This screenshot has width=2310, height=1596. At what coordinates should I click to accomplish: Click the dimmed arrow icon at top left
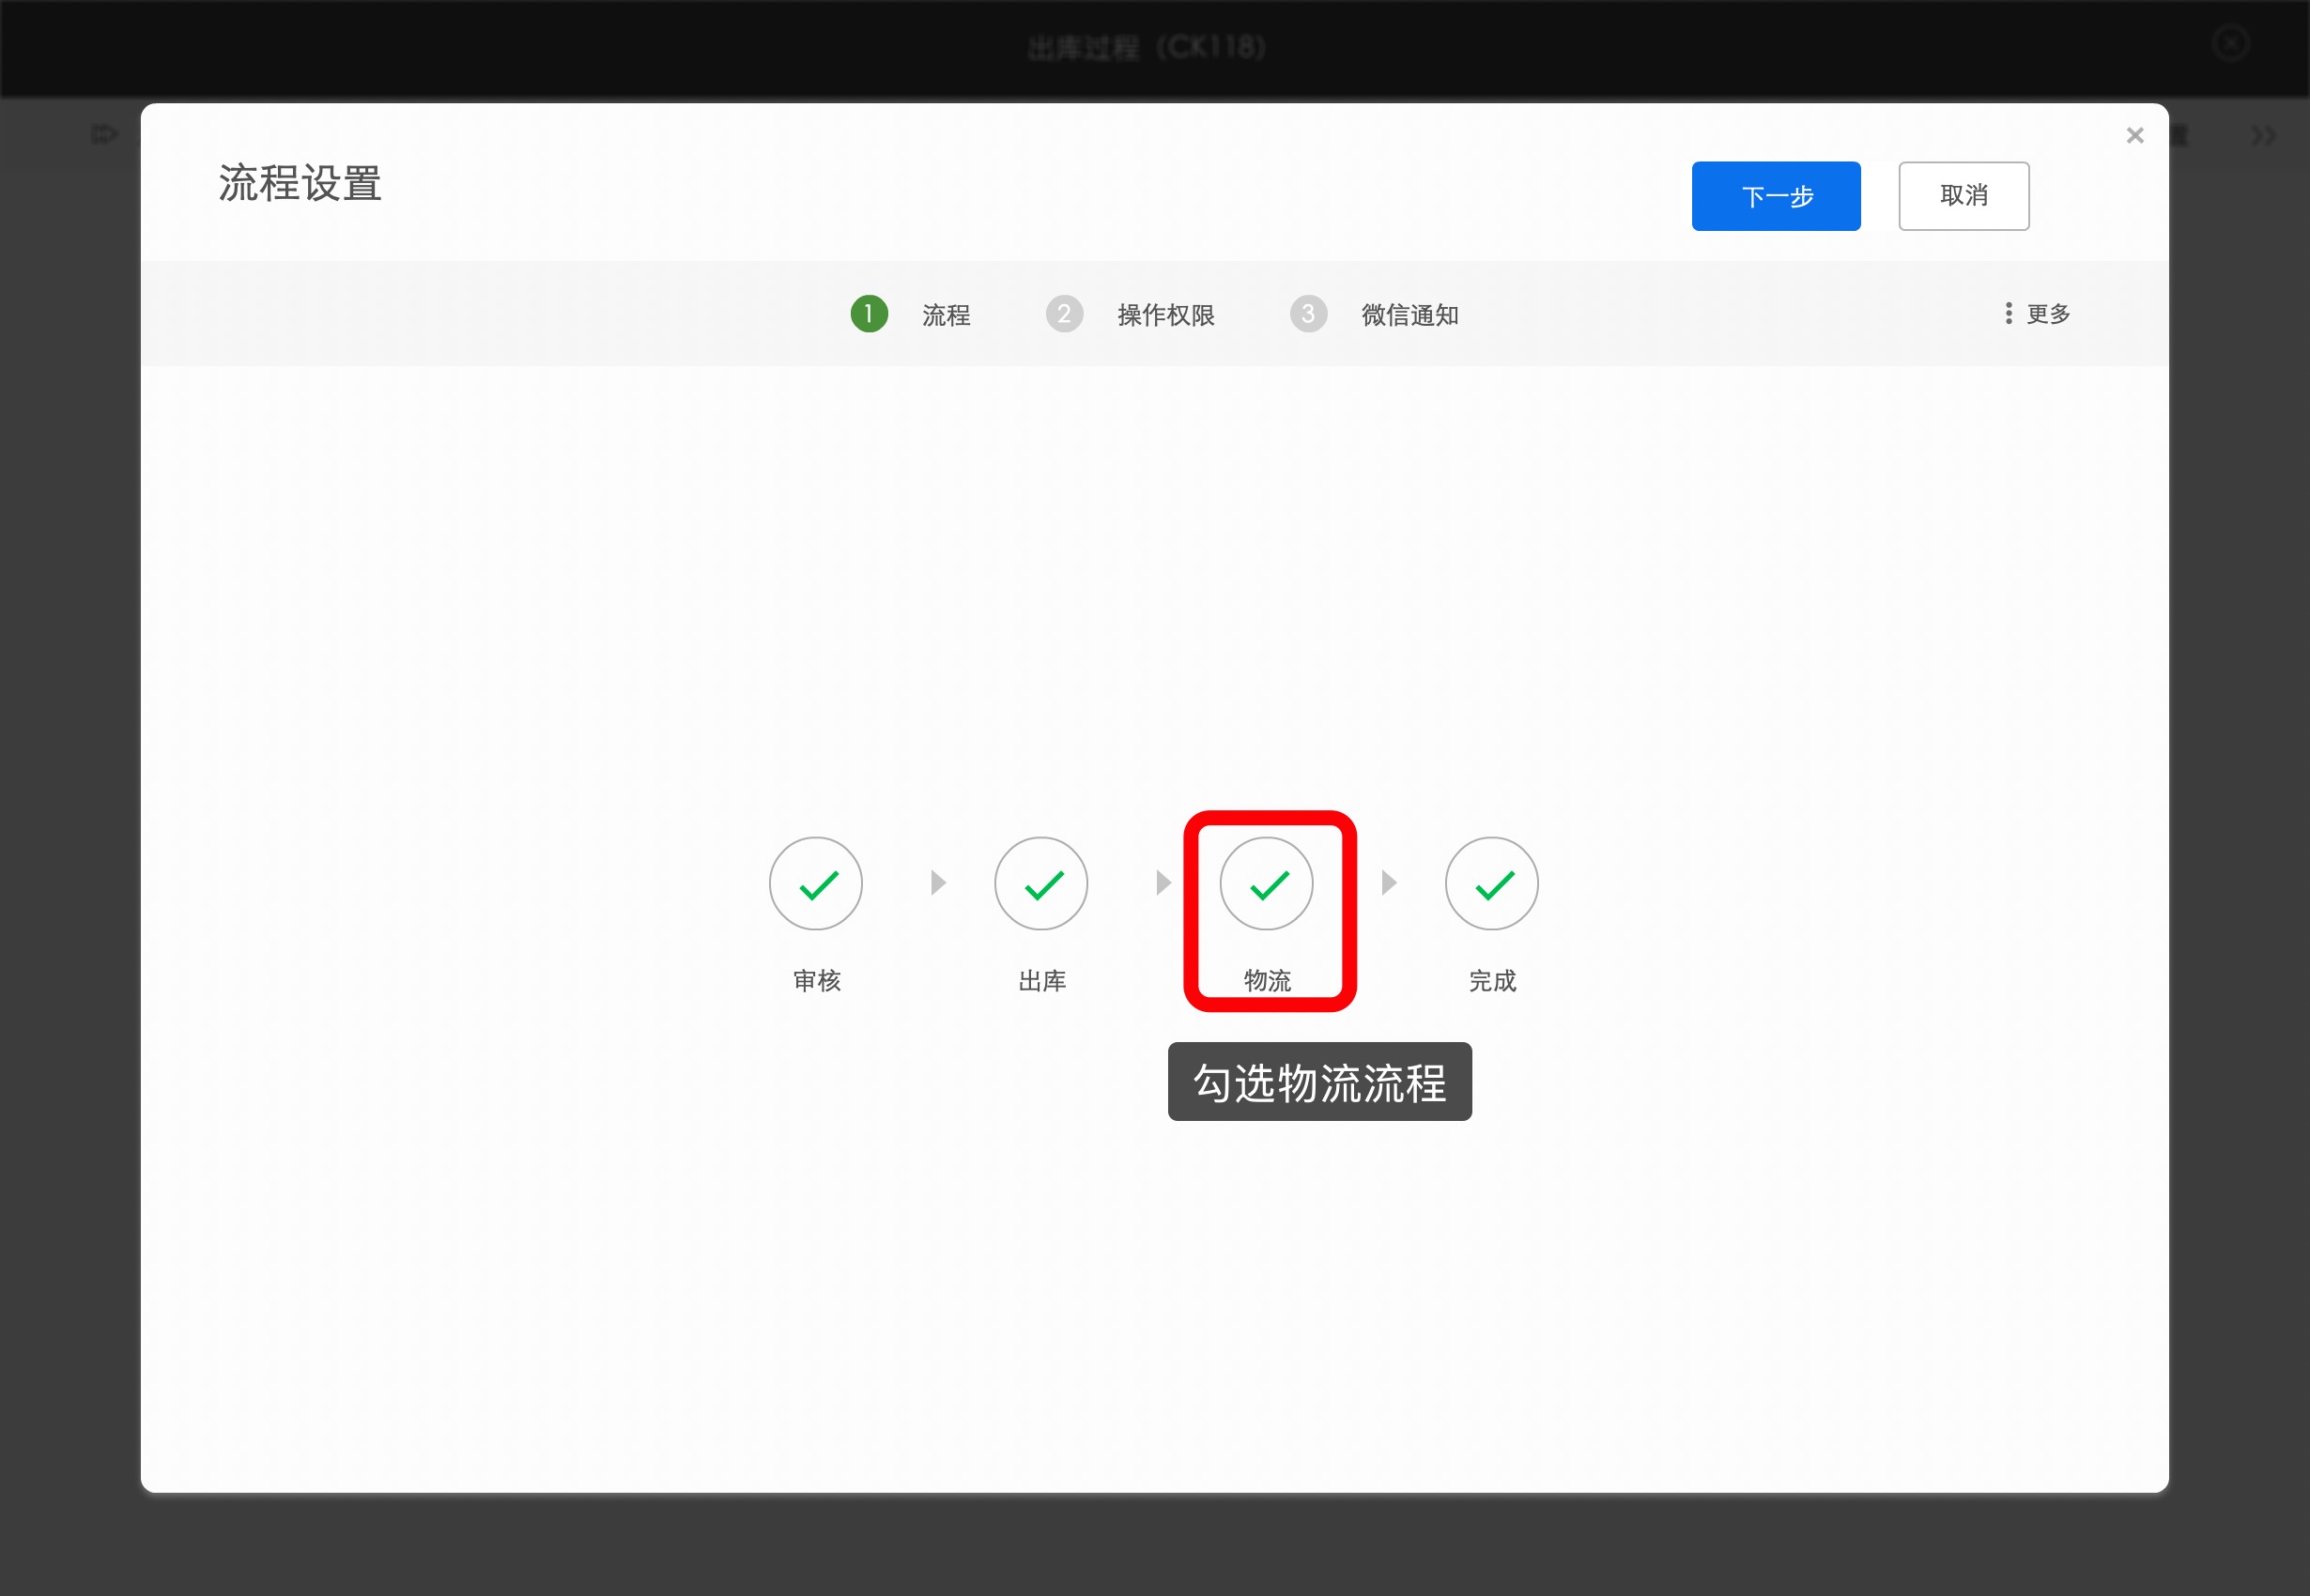104,134
